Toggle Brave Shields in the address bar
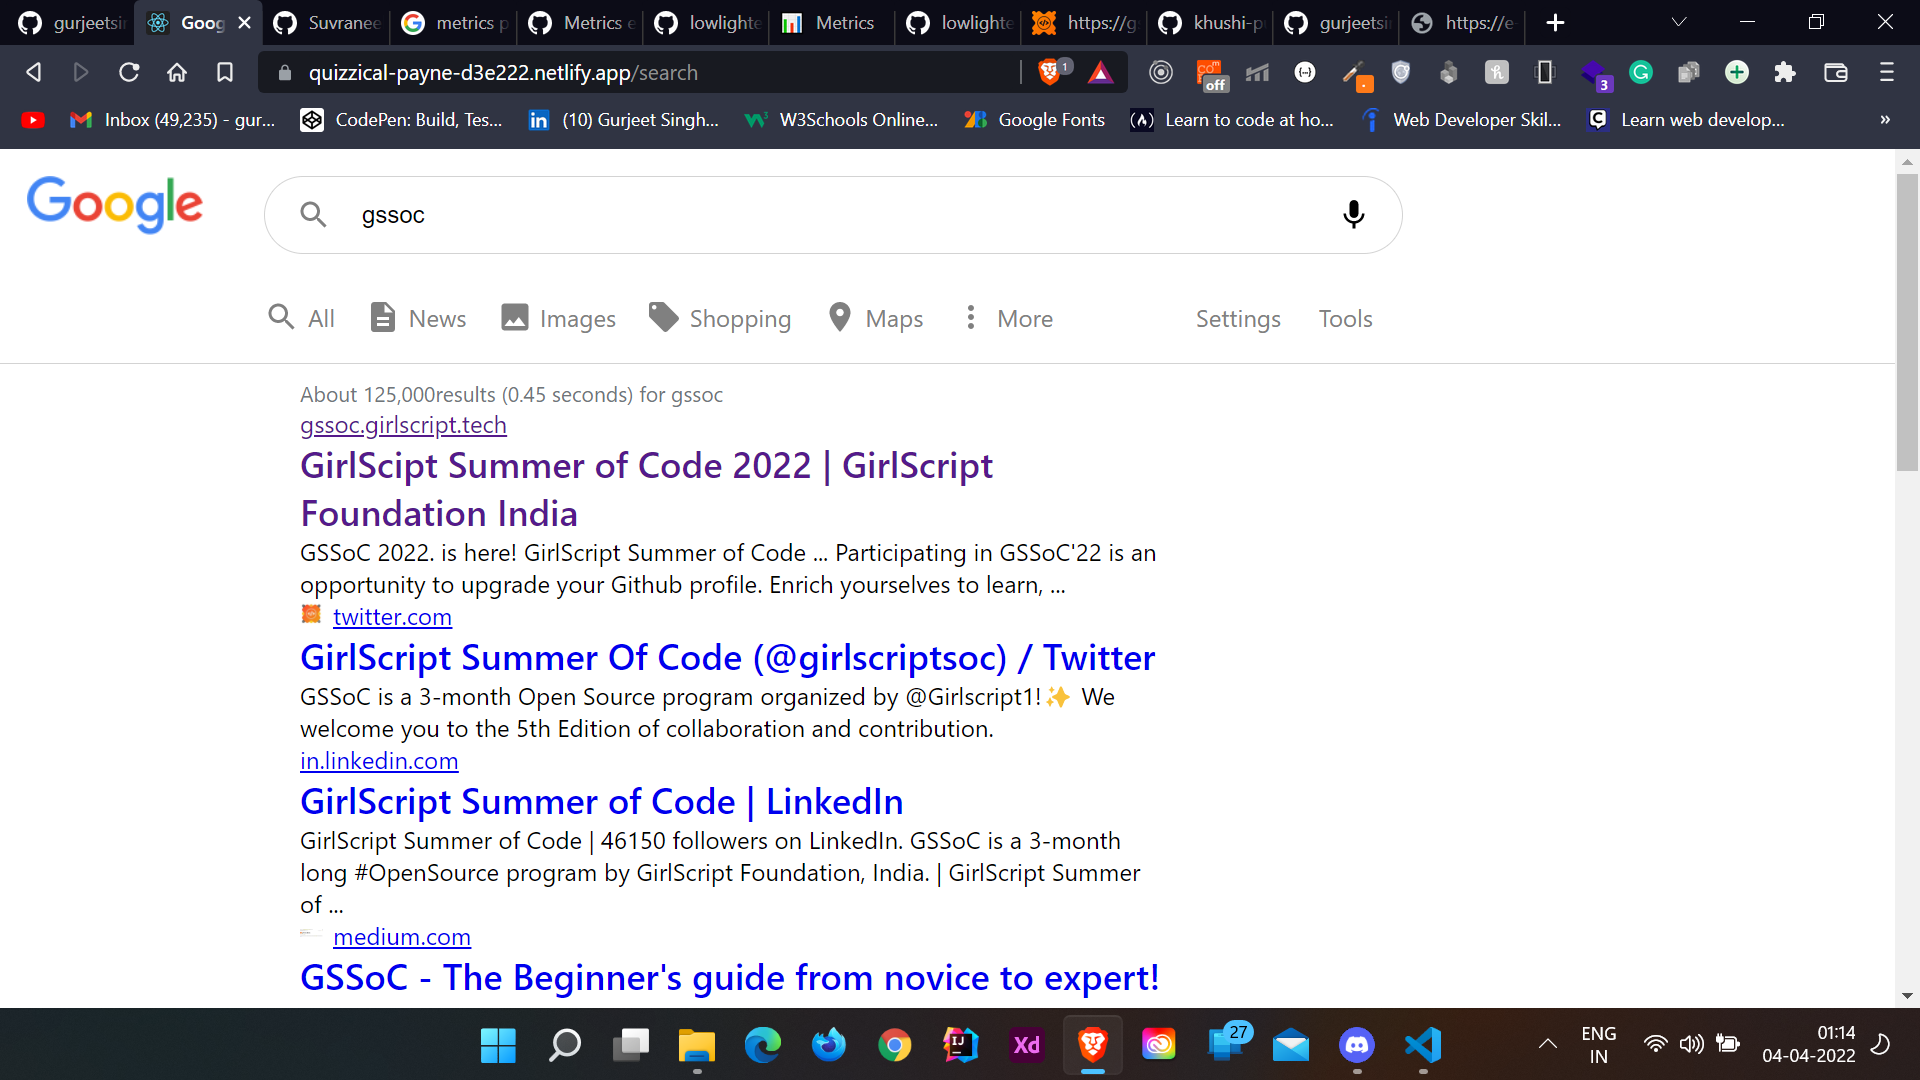 point(1050,70)
